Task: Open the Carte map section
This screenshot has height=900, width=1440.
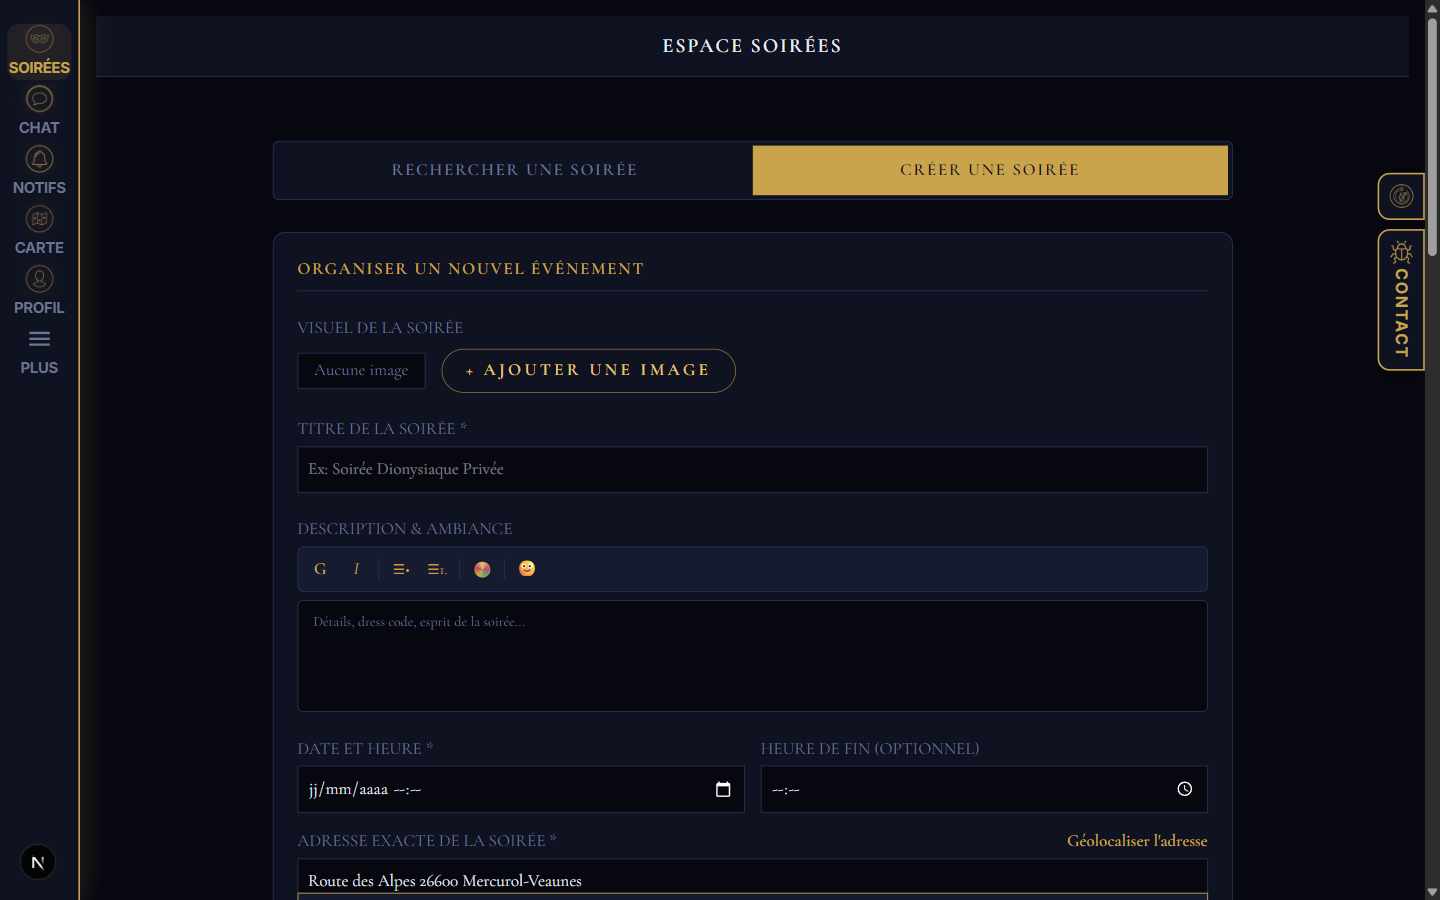Action: click(x=39, y=231)
